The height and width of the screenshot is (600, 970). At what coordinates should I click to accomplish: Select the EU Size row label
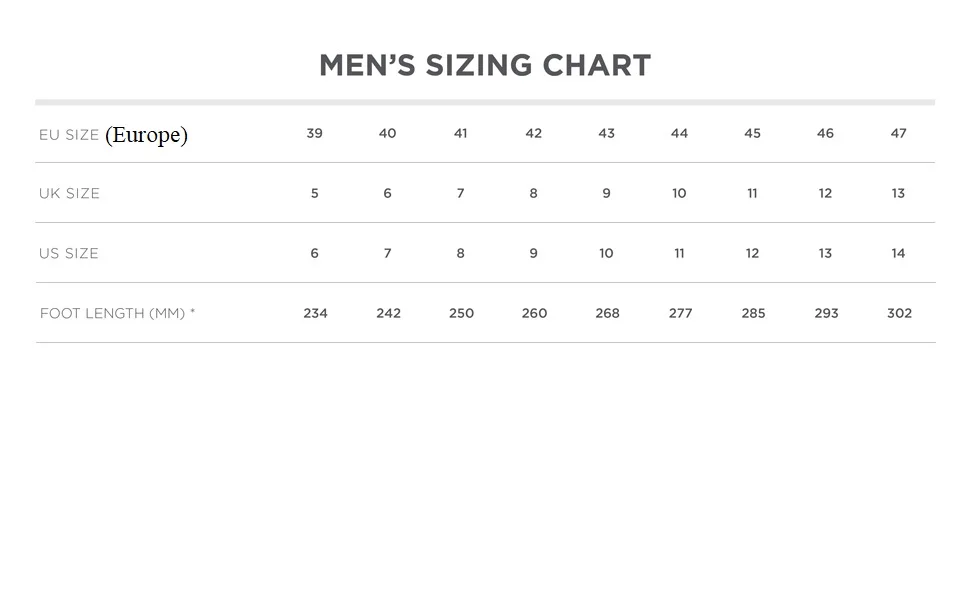[69, 135]
